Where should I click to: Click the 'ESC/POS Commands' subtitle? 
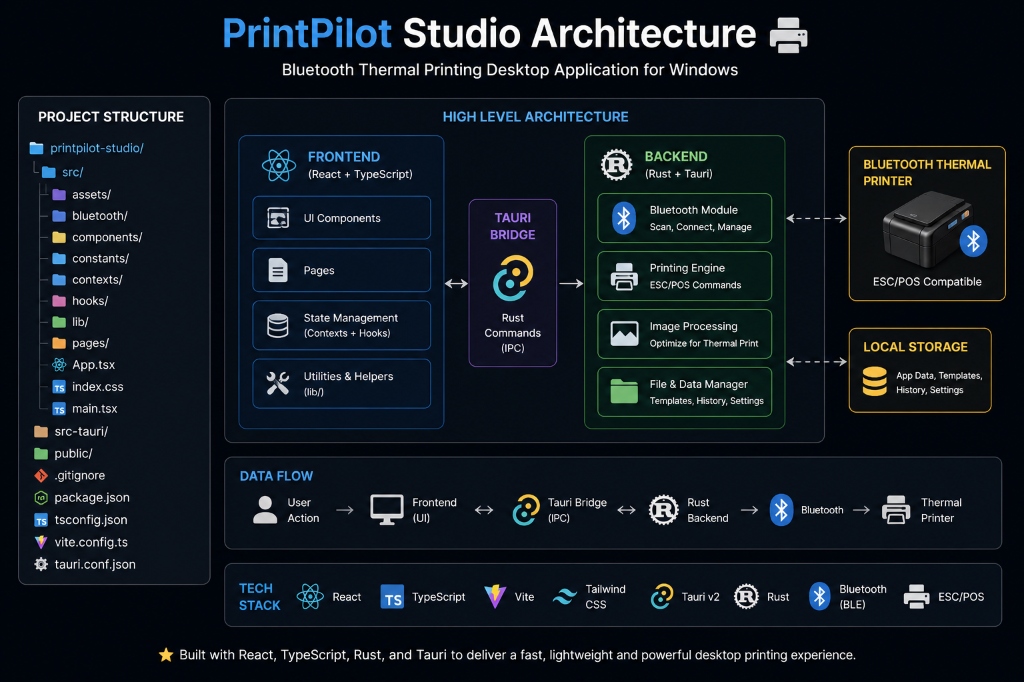[695, 285]
